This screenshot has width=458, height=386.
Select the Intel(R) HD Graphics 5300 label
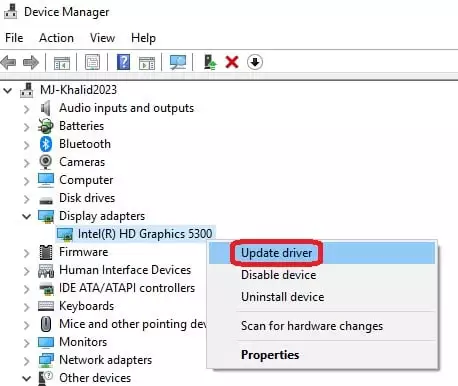(x=145, y=234)
